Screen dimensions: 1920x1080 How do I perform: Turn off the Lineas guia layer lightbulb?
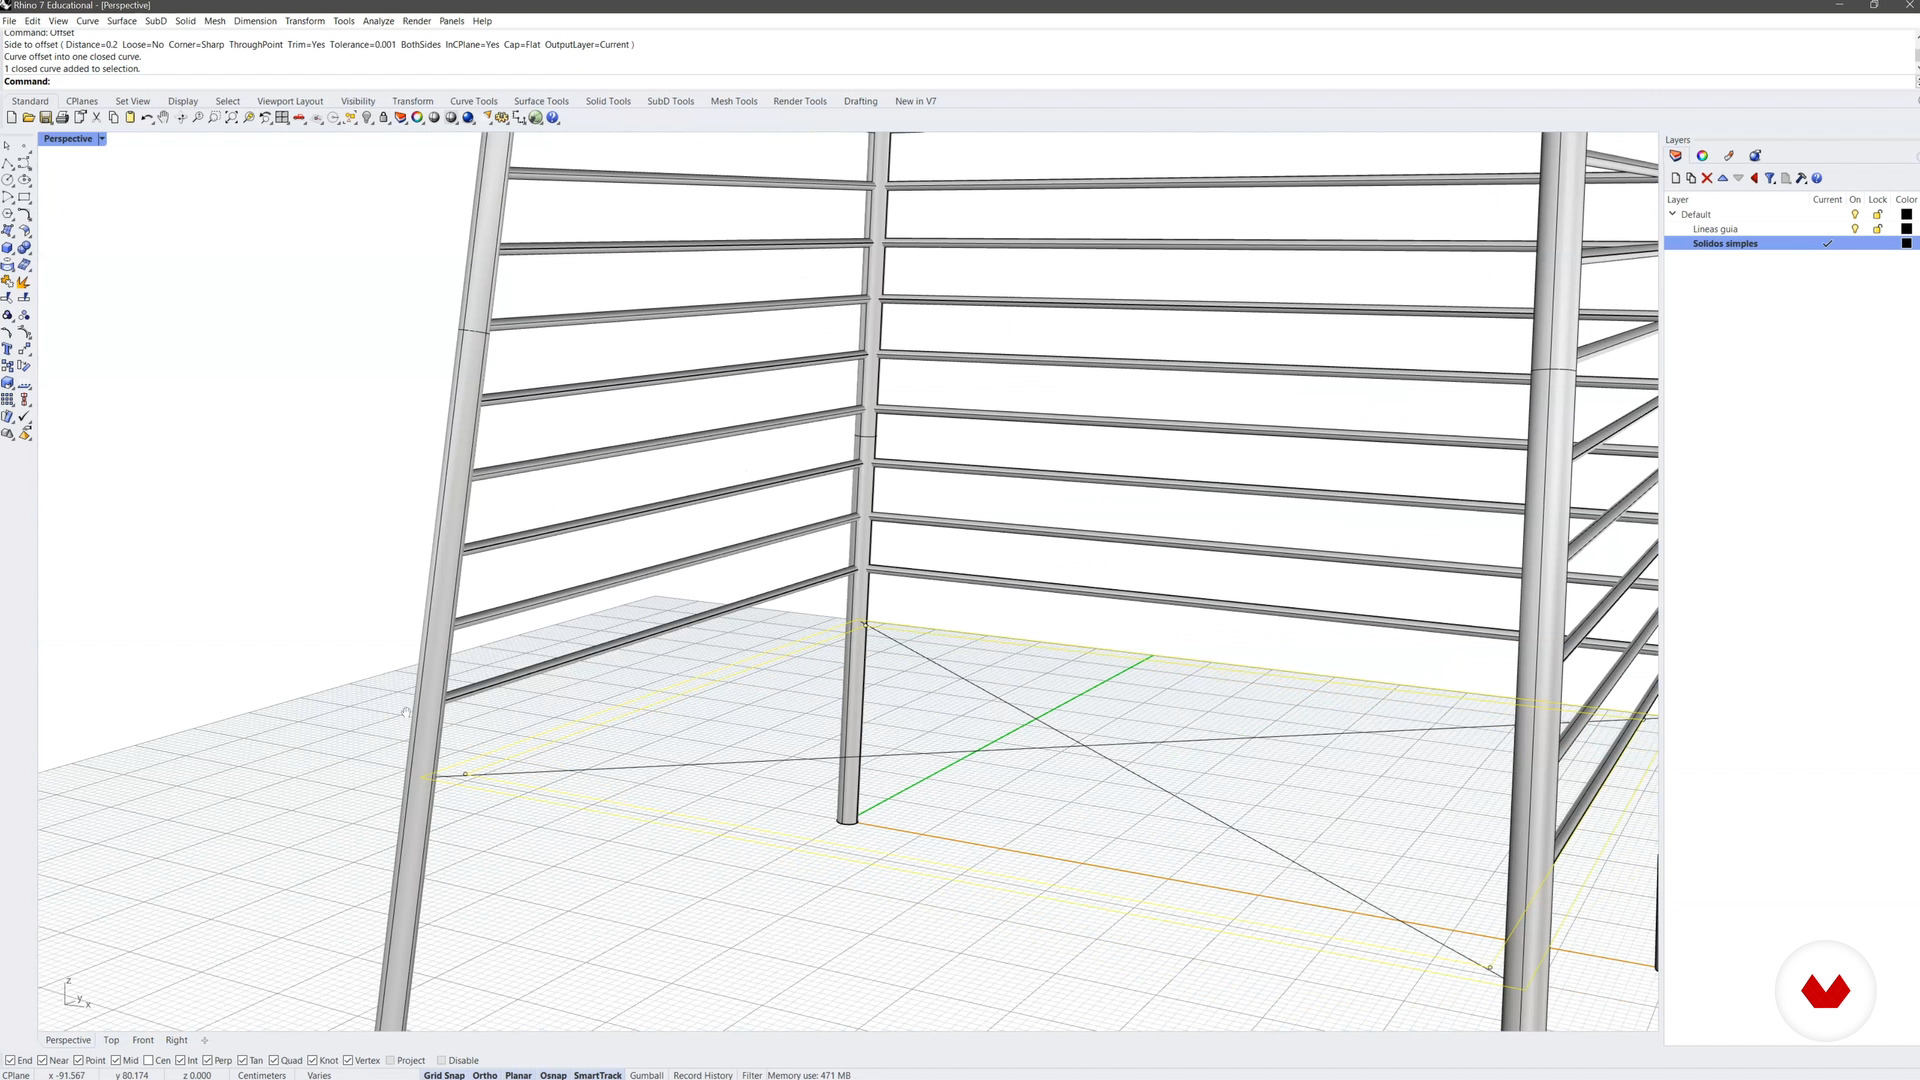point(1855,229)
